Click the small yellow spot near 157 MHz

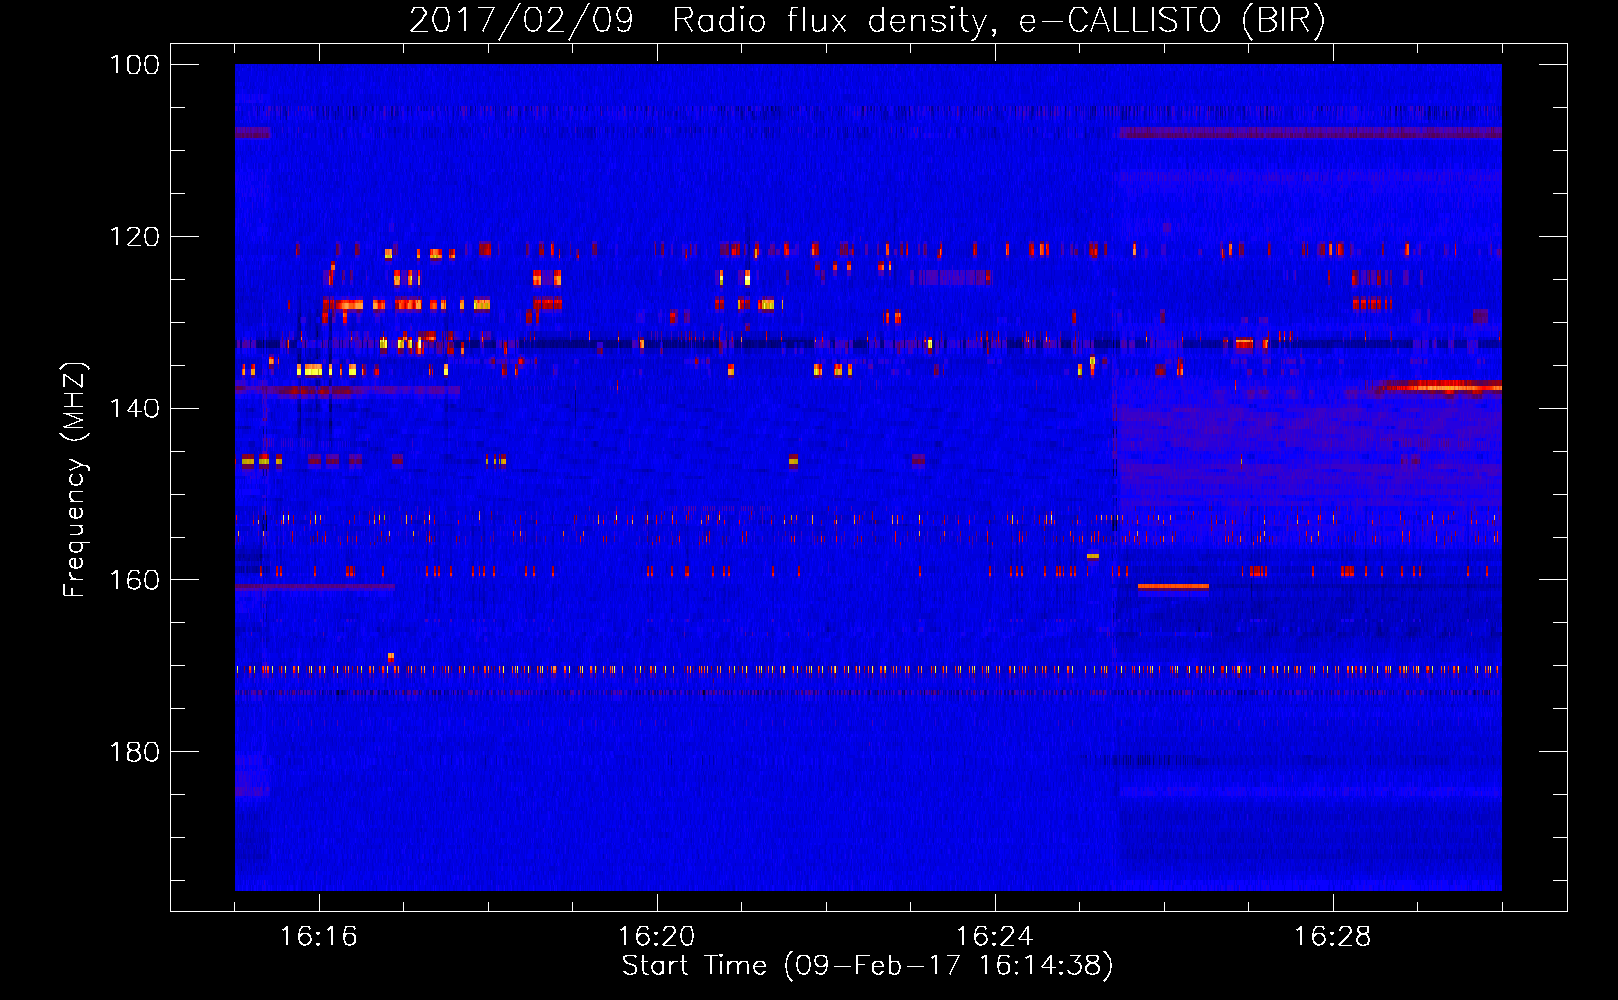tap(1093, 556)
